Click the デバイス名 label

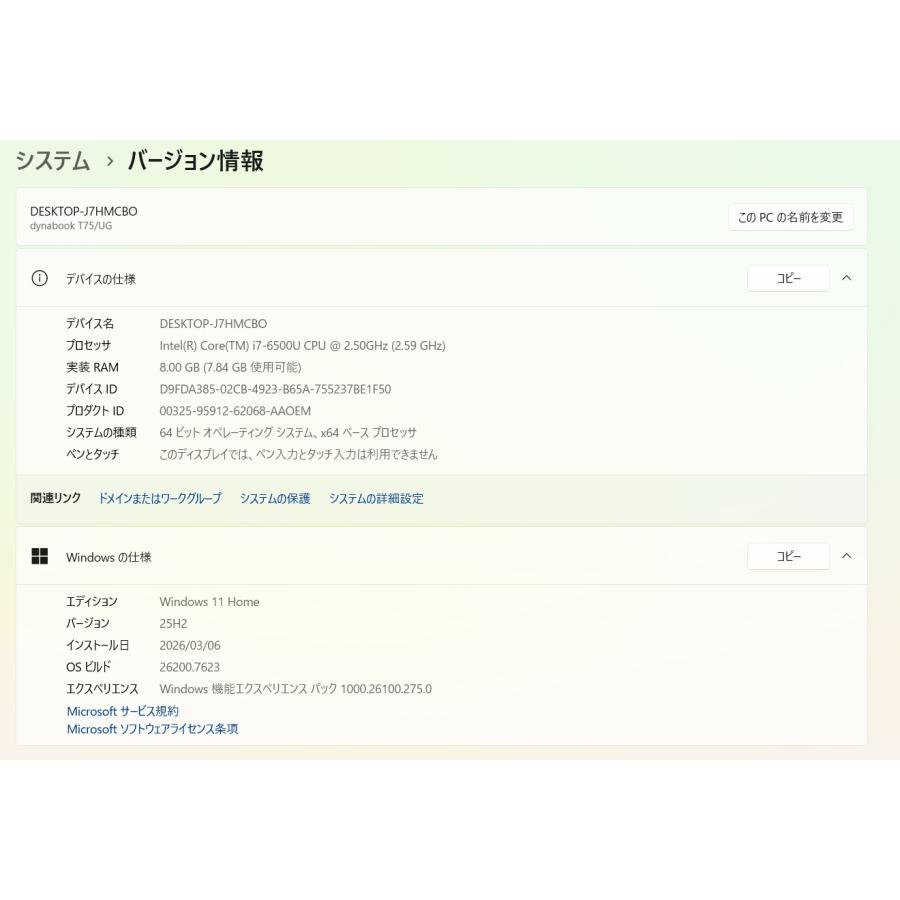[x=90, y=324]
